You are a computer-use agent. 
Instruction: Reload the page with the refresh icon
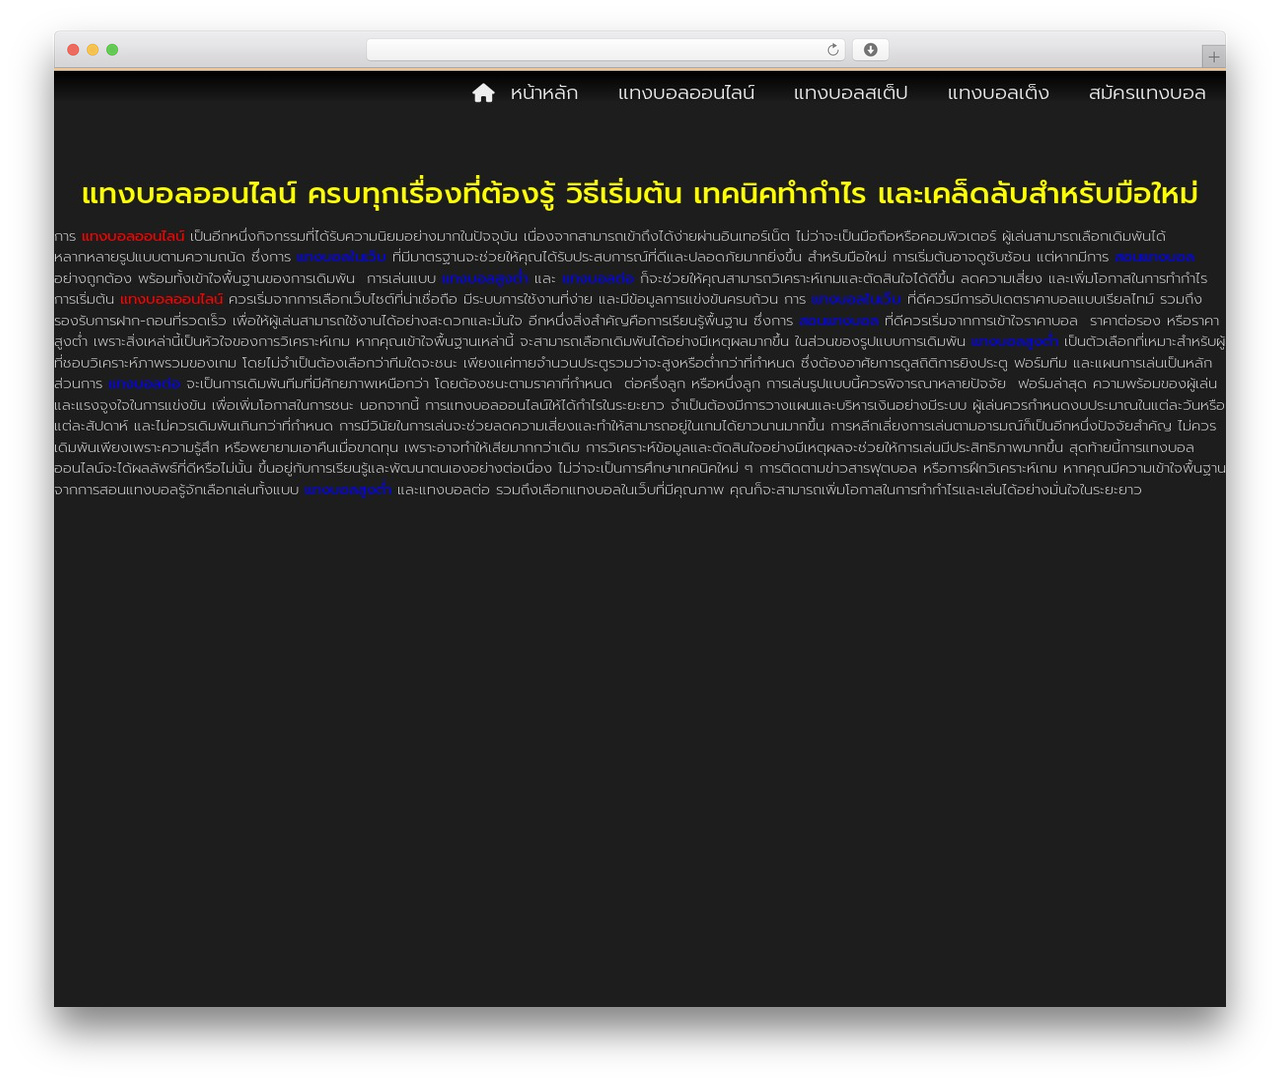tap(832, 50)
